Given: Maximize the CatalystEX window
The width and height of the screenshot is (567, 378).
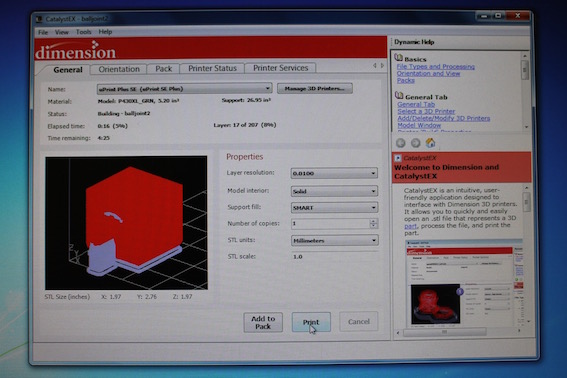Looking at the screenshot, I should [x=498, y=16].
